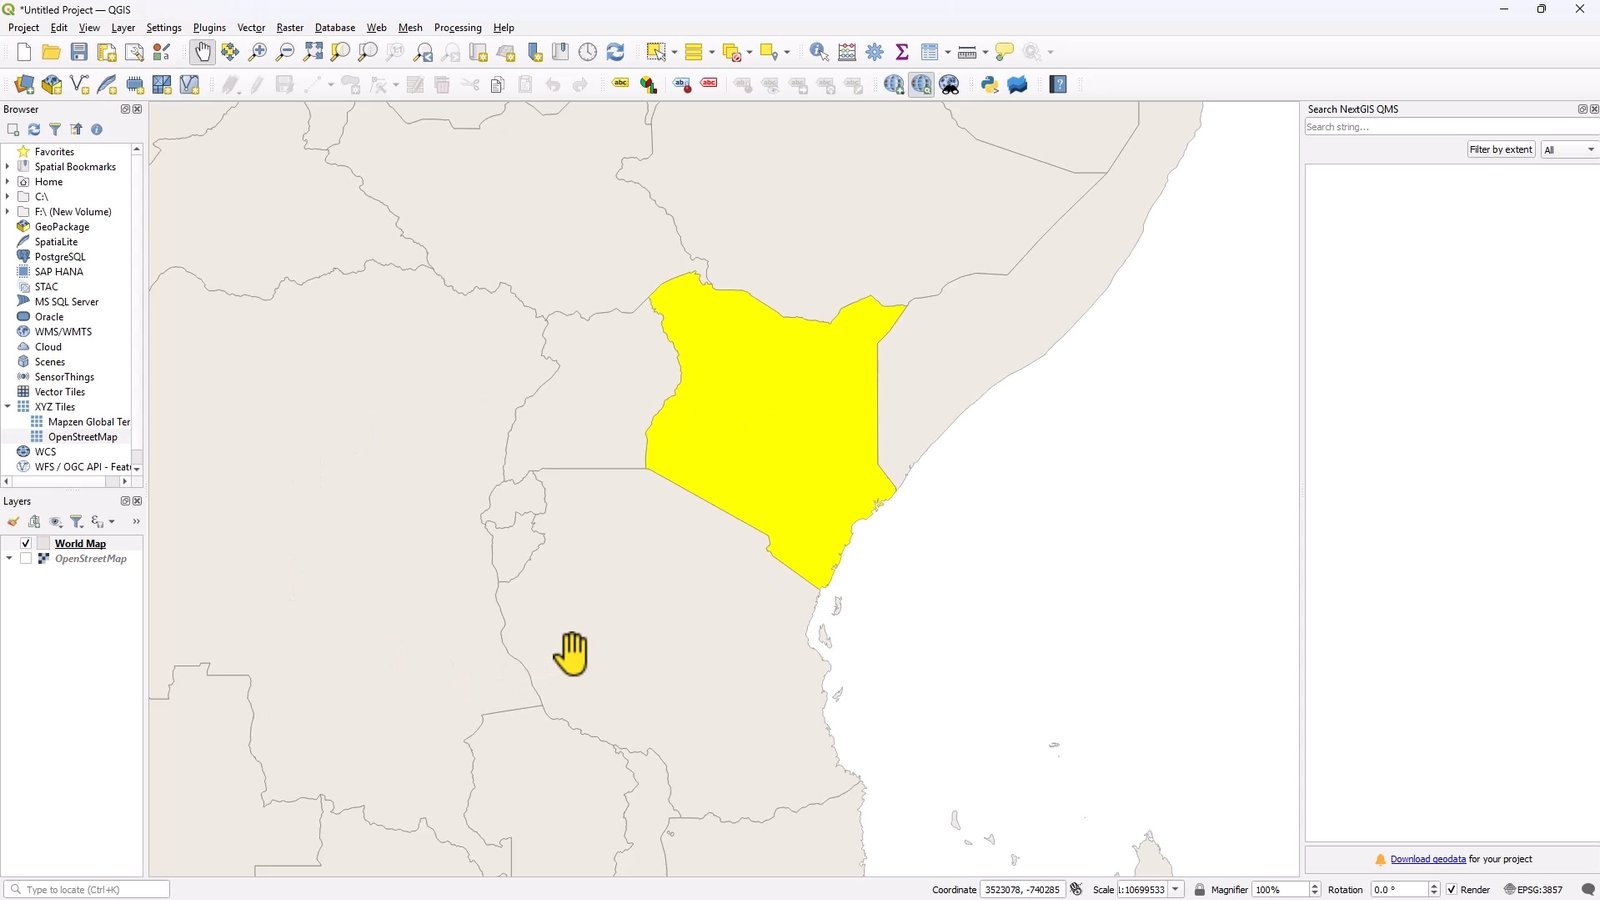Click the Magnifier percentage stepper up arrow
The width and height of the screenshot is (1600, 900).
coord(1313,885)
